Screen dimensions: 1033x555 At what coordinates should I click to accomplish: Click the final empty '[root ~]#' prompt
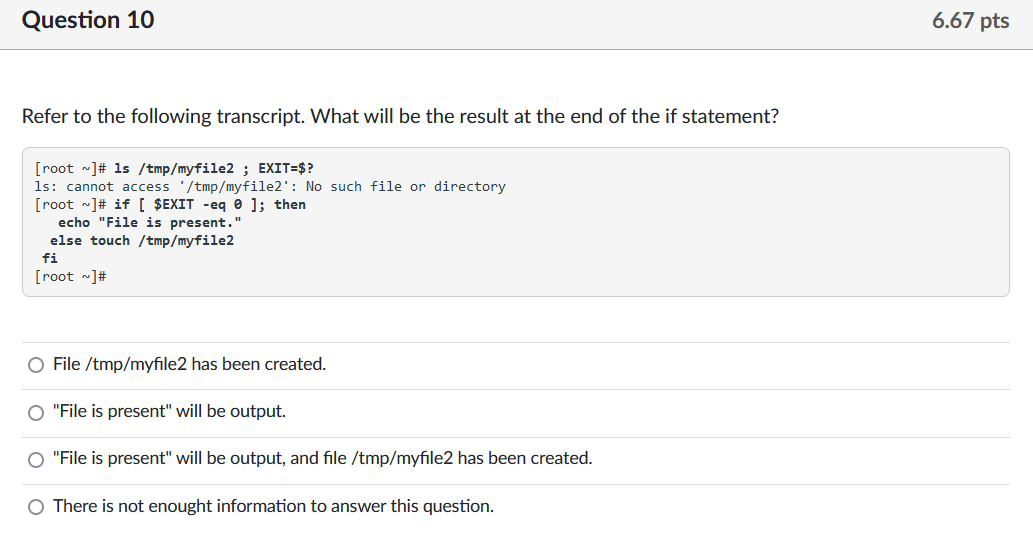70,276
